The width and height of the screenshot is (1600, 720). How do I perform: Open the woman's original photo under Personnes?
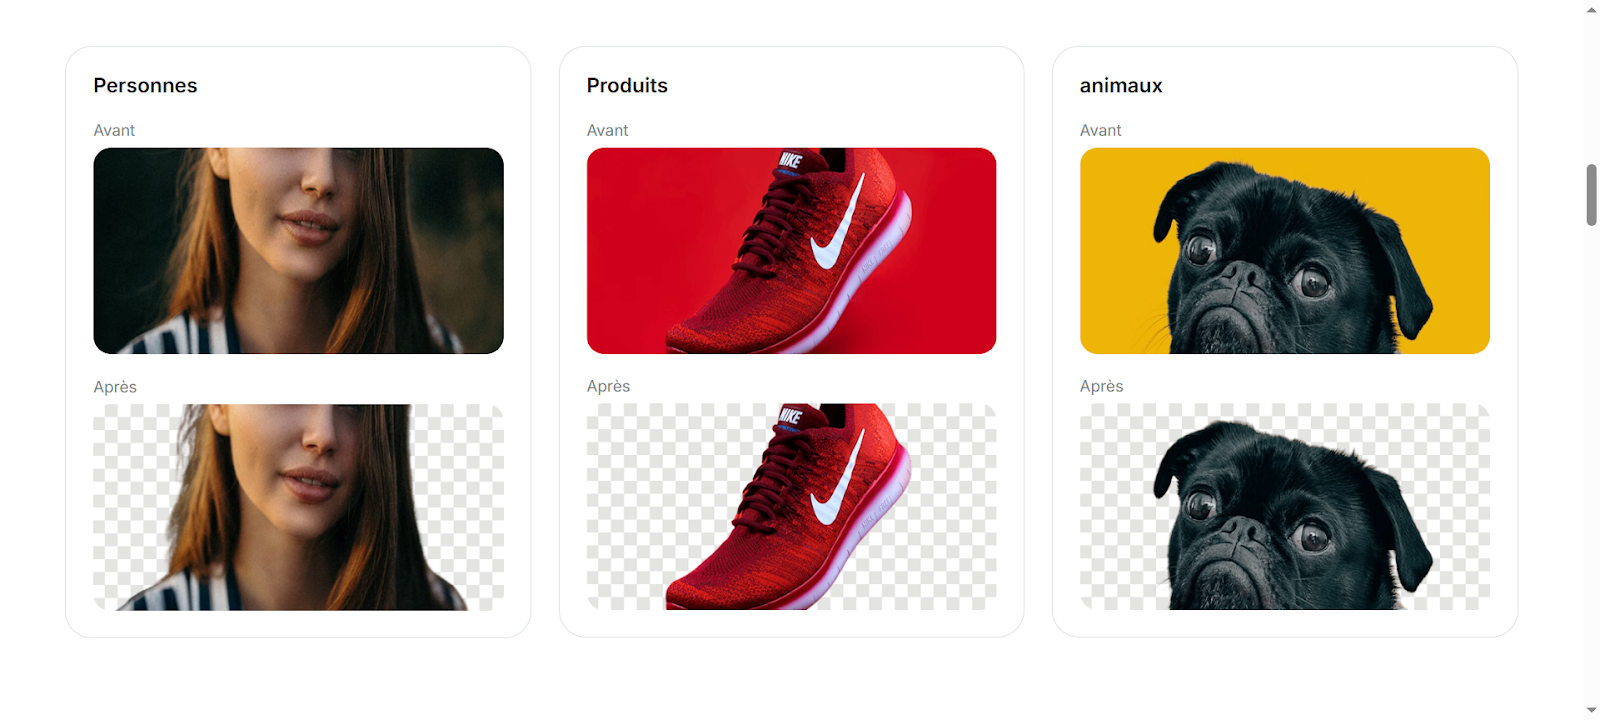298,251
